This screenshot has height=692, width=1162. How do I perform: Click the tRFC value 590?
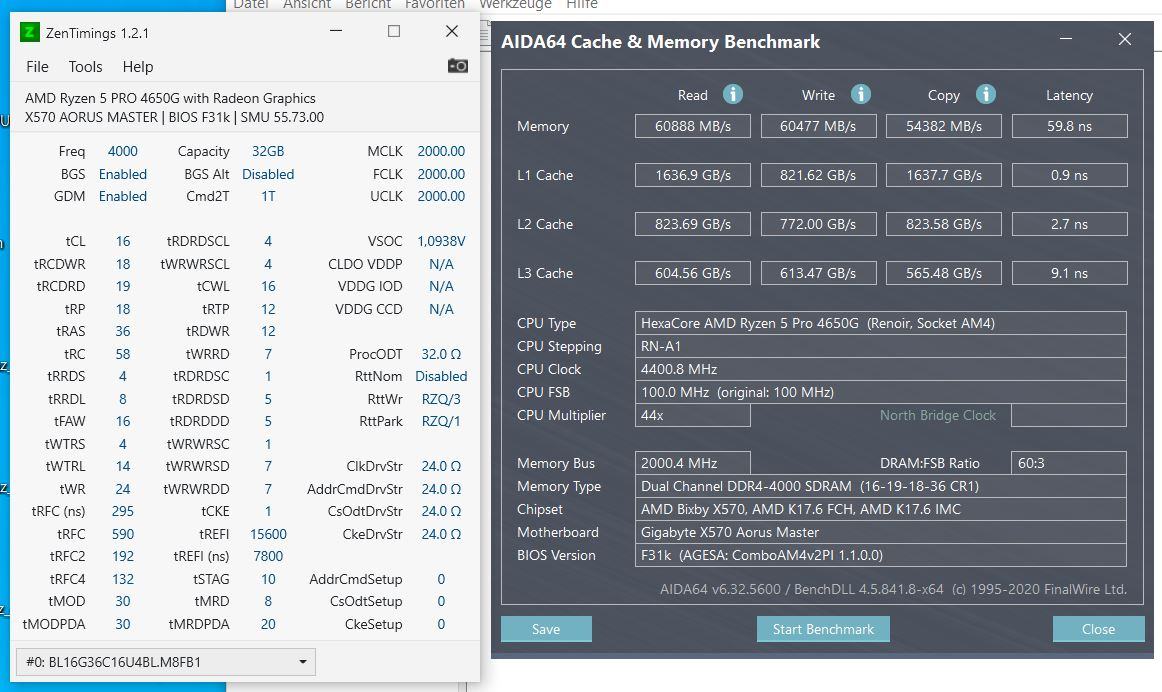[x=122, y=534]
